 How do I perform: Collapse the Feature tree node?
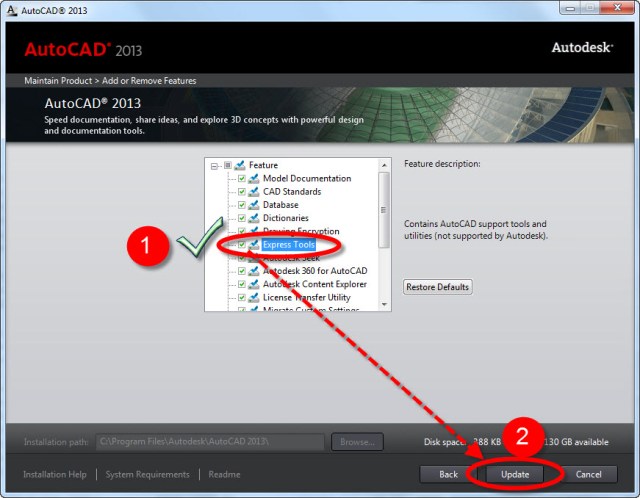[215, 165]
